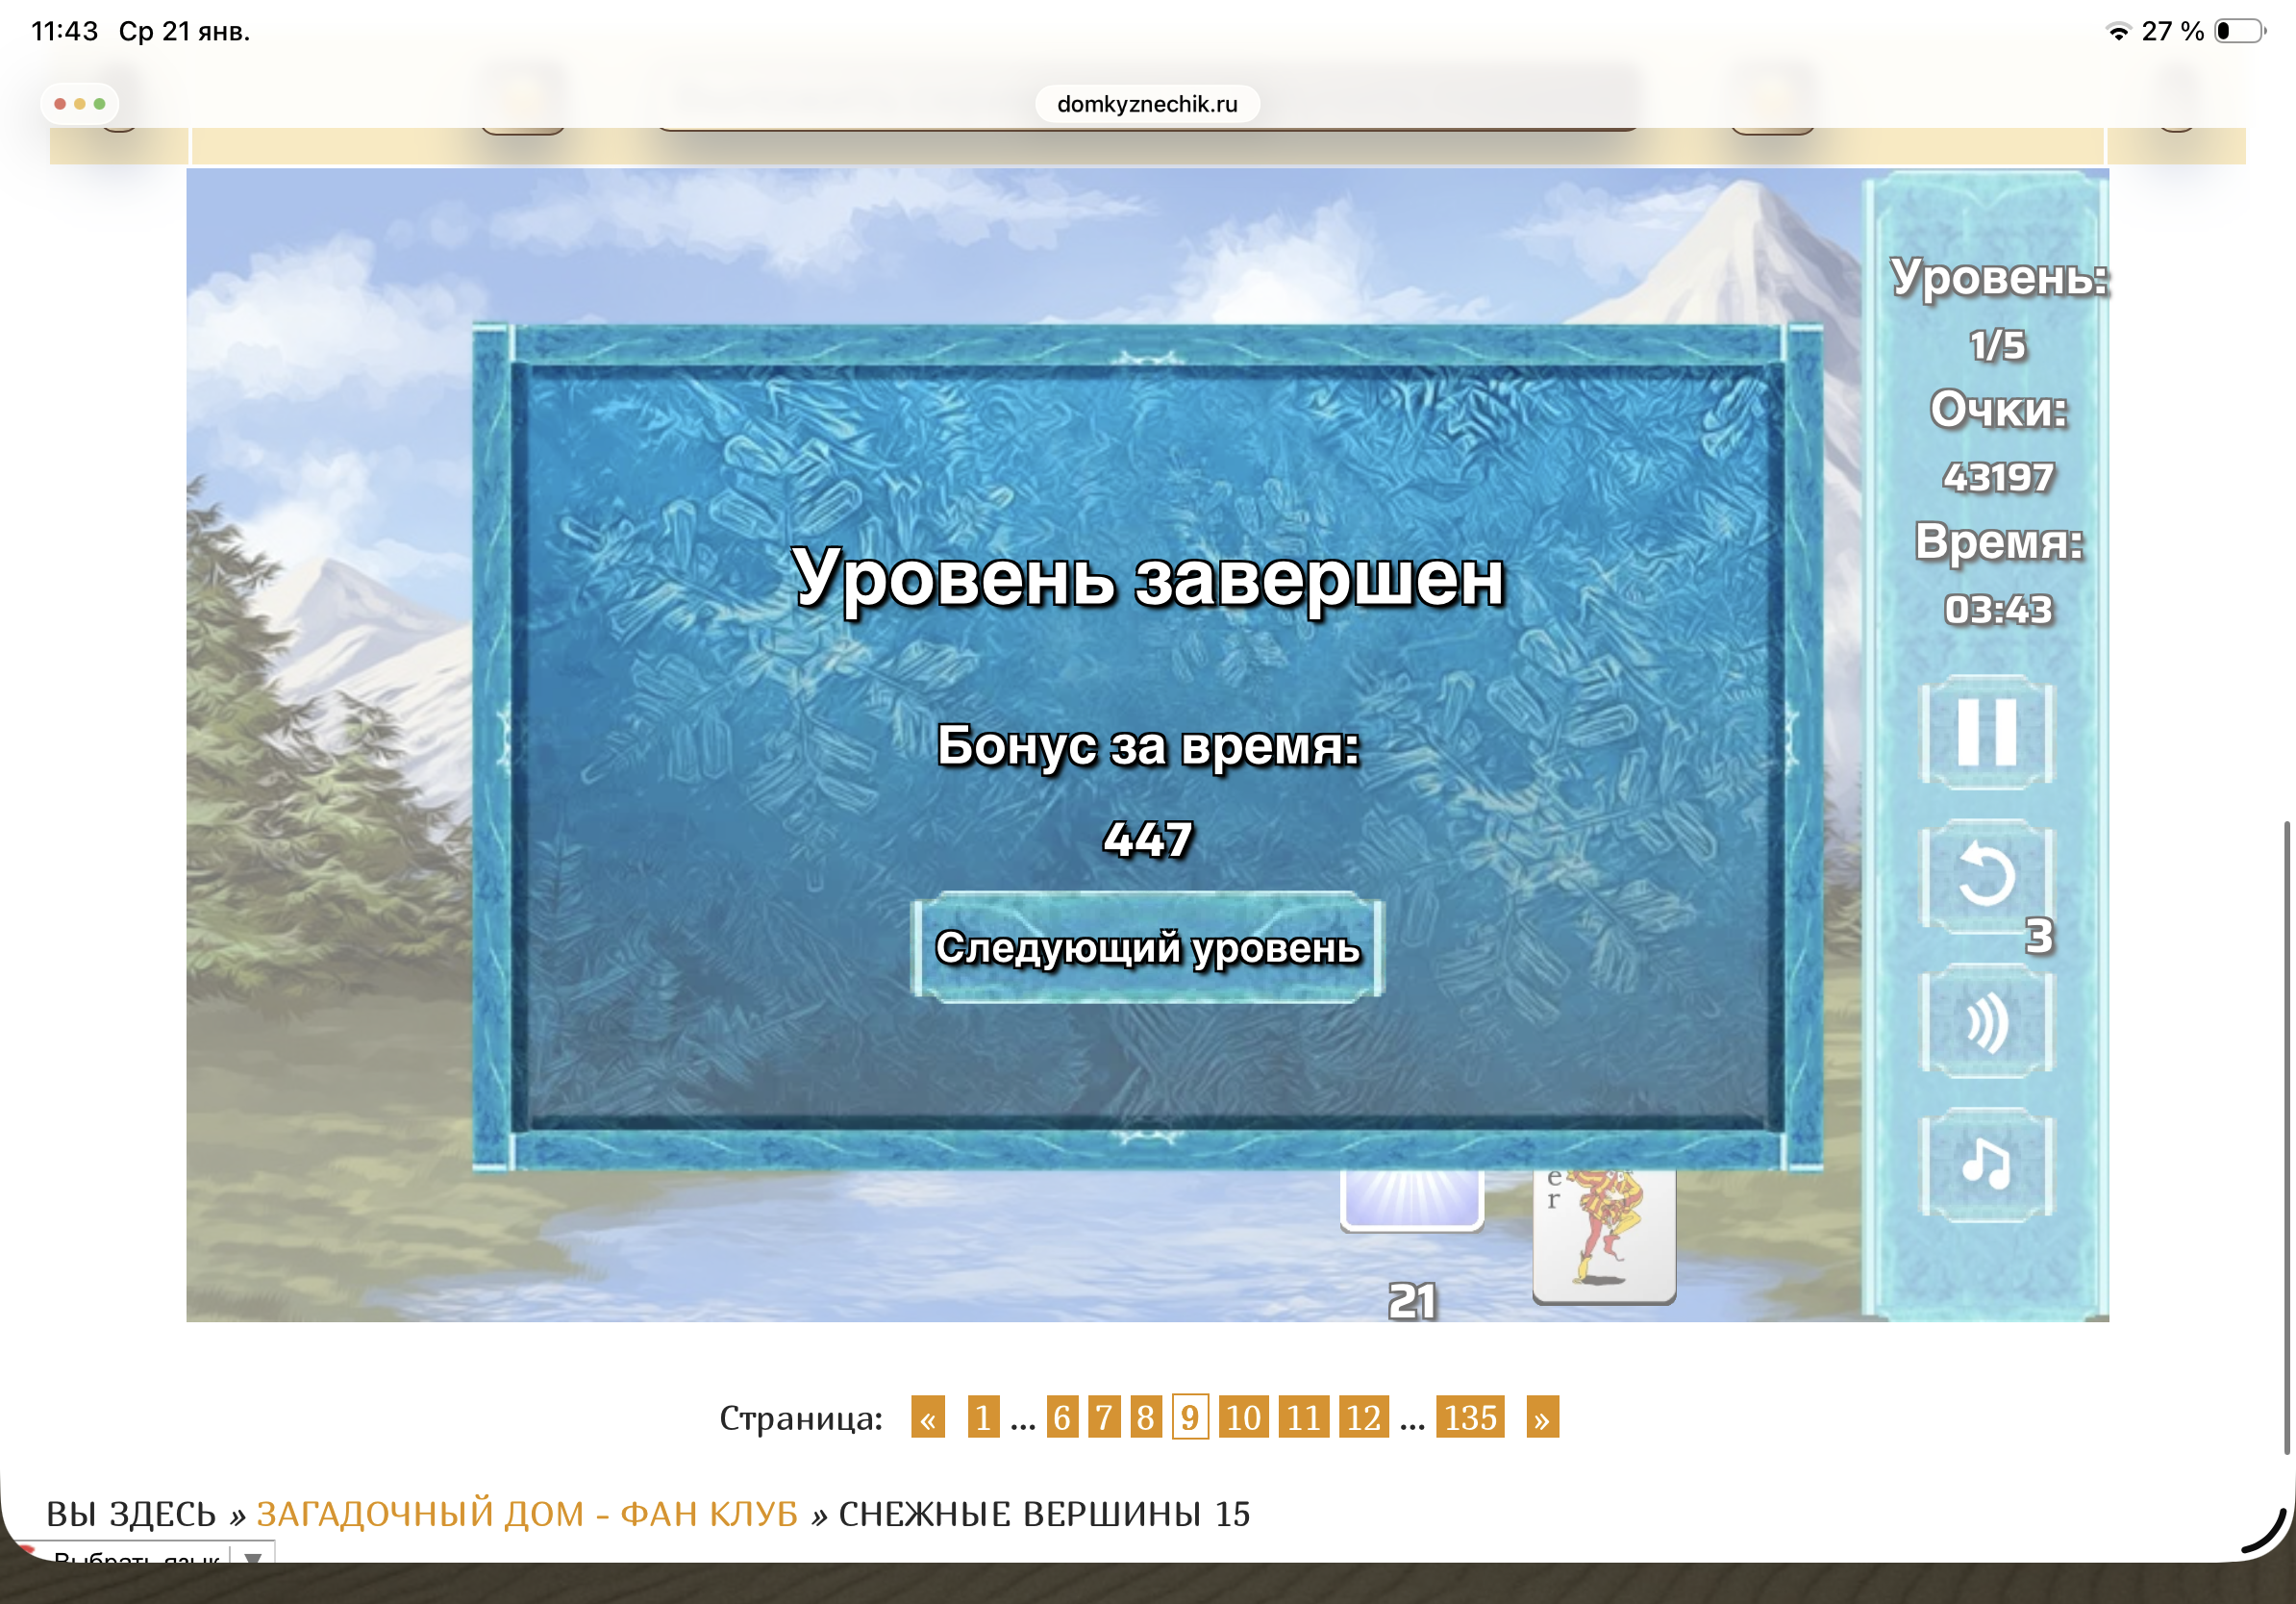
Task: Click the undo arrow icon
Action: click(1986, 876)
